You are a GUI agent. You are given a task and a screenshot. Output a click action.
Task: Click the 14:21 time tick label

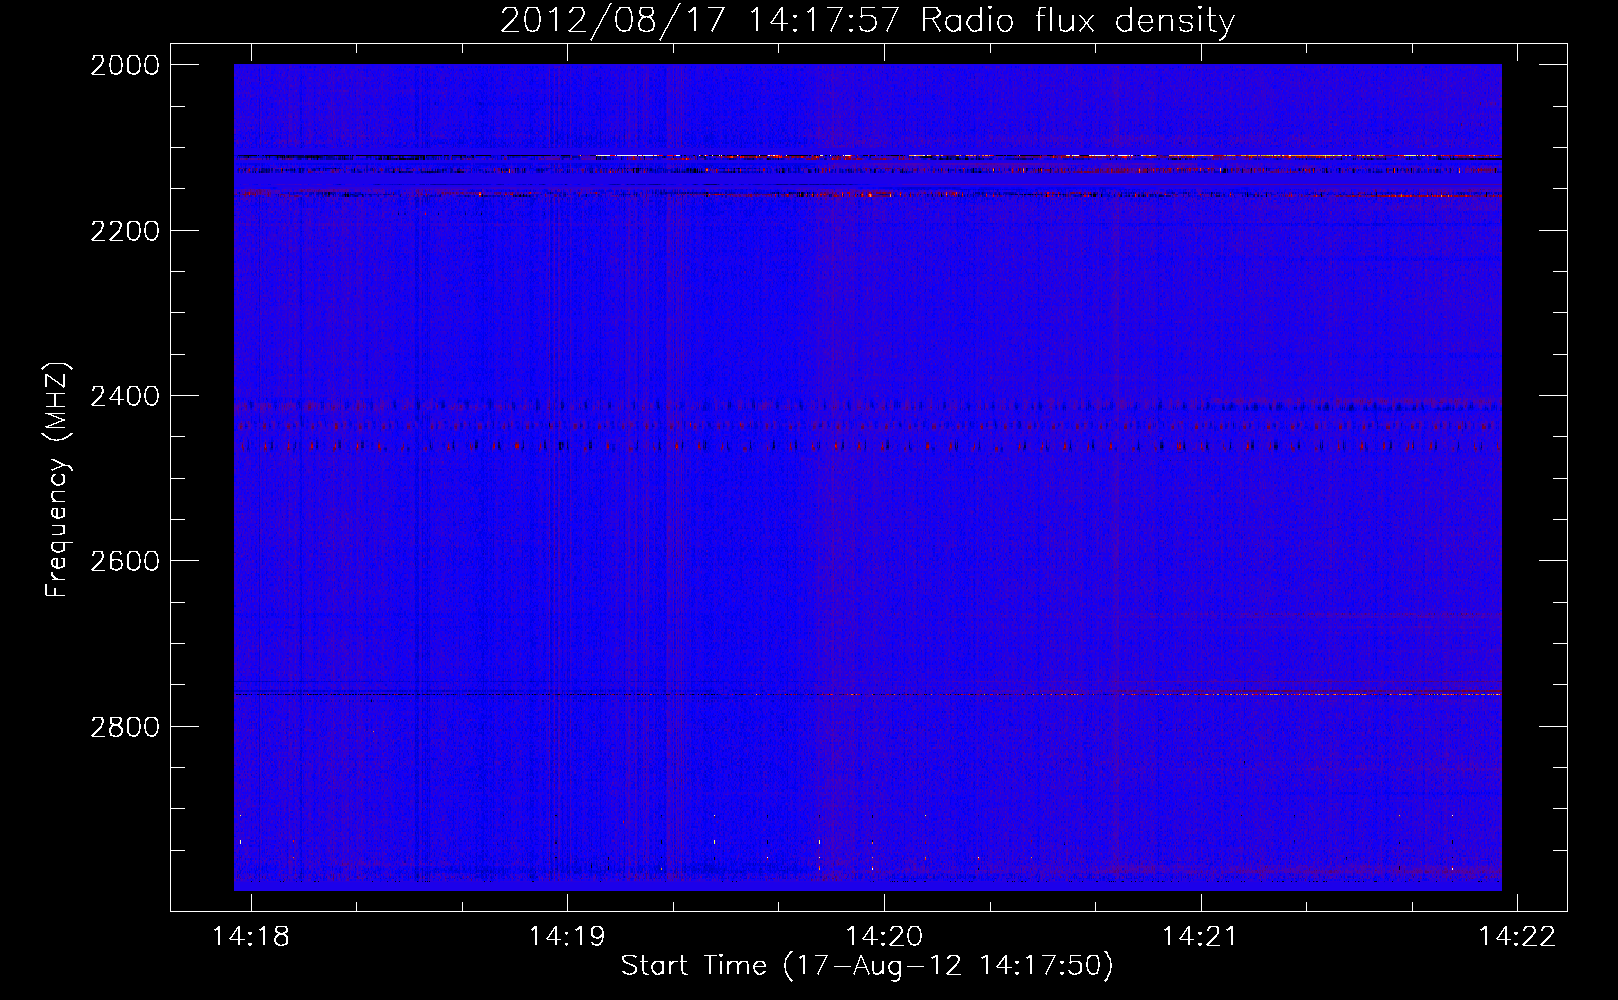(1200, 936)
